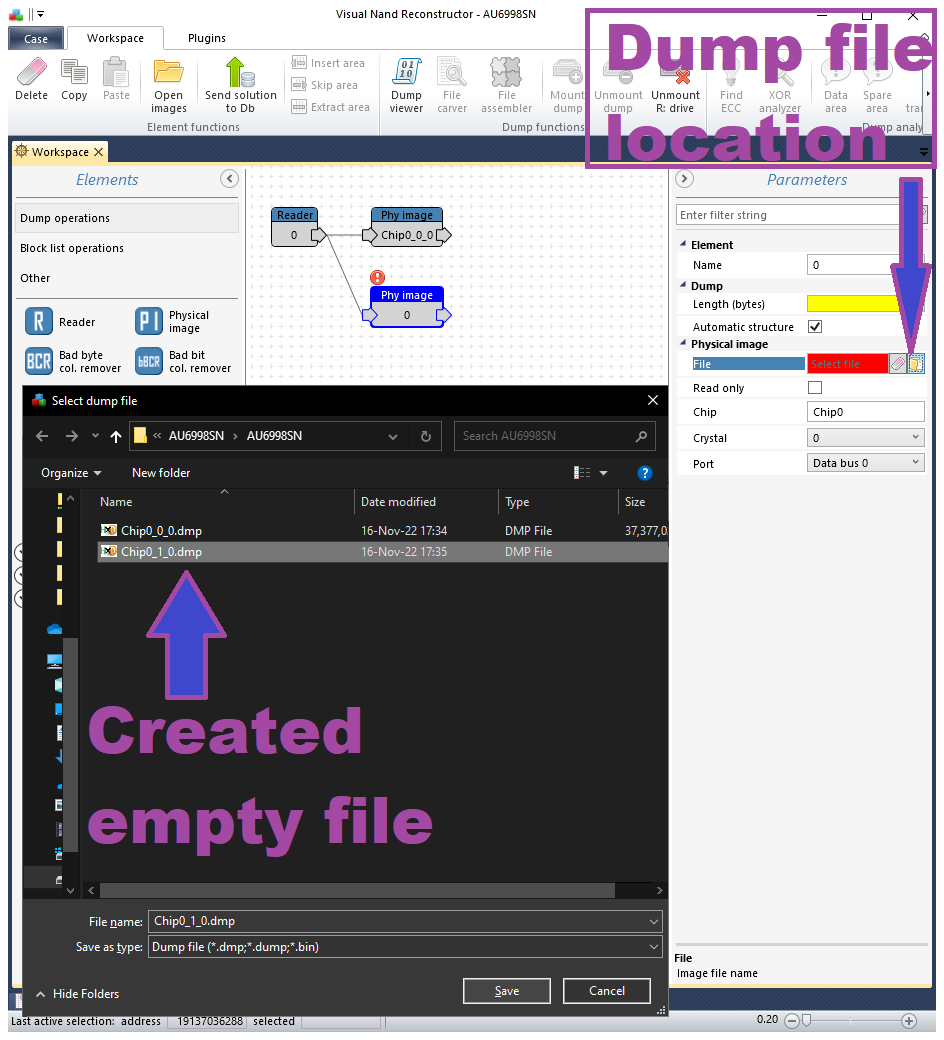The image size is (944, 1040).
Task: Click Extract area command
Action: click(x=331, y=107)
